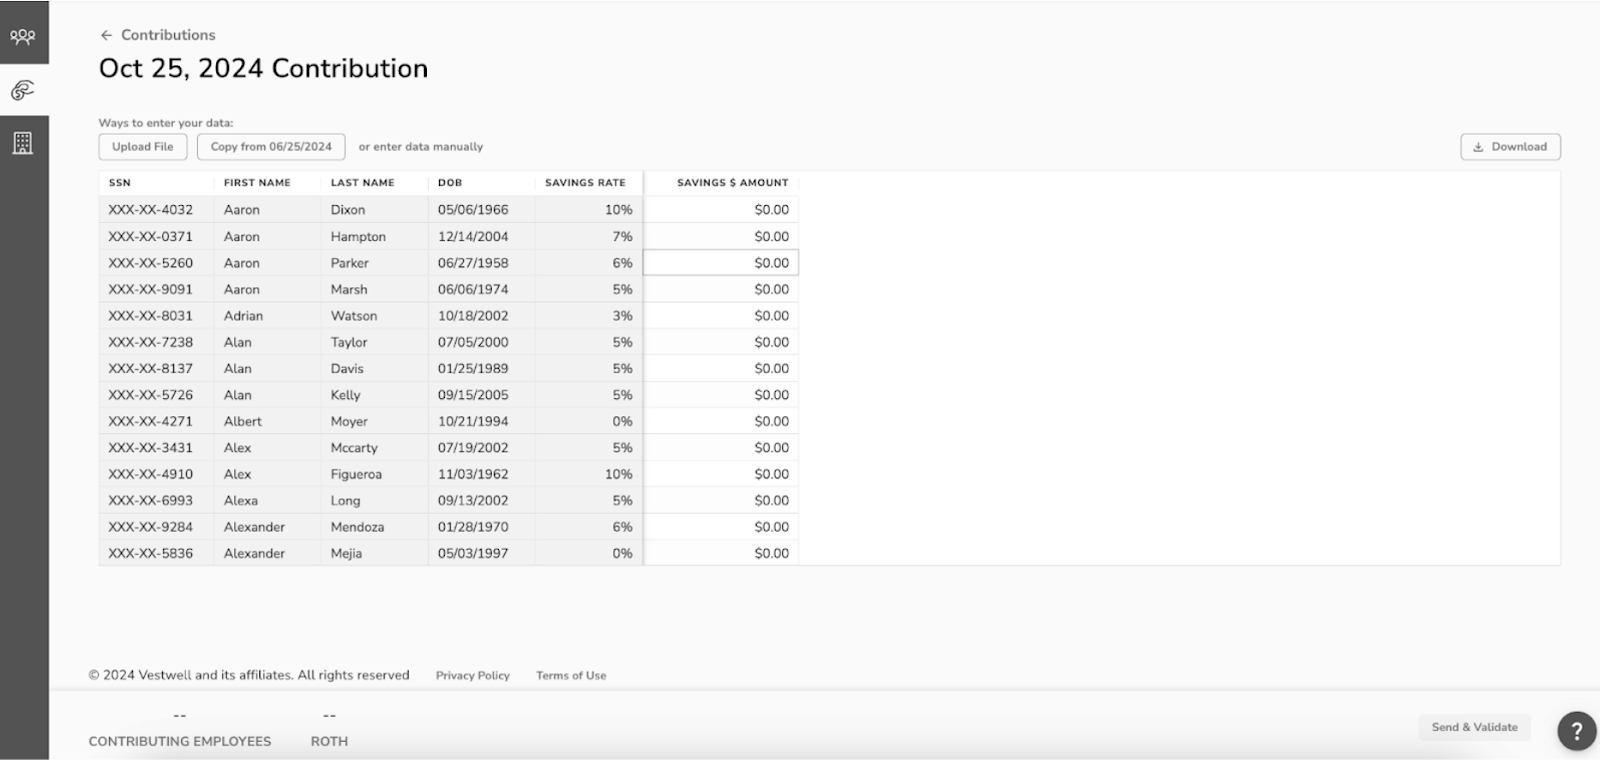
Task: Click the back arrow next to Contributions
Action: pyautogui.click(x=106, y=35)
